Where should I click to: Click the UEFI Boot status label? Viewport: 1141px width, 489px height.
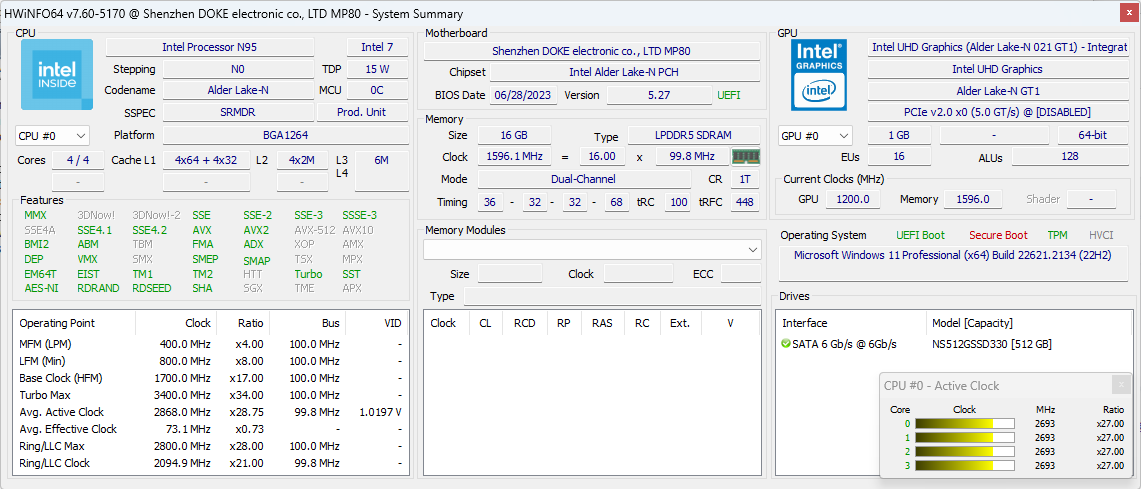coord(921,235)
